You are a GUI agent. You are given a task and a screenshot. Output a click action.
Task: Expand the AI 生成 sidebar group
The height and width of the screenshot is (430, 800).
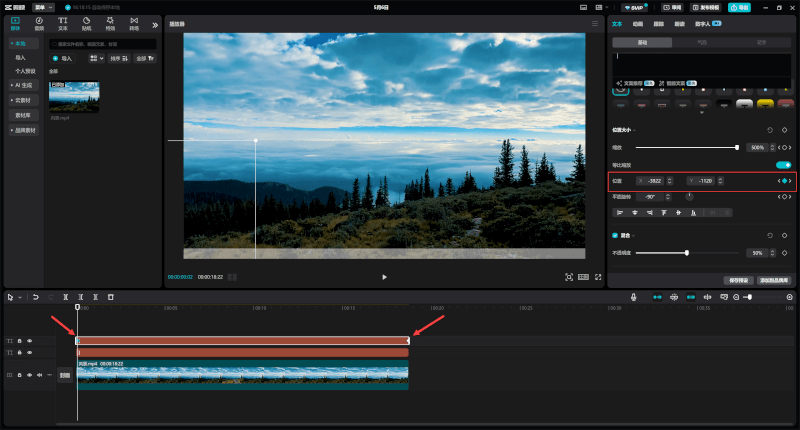23,85
